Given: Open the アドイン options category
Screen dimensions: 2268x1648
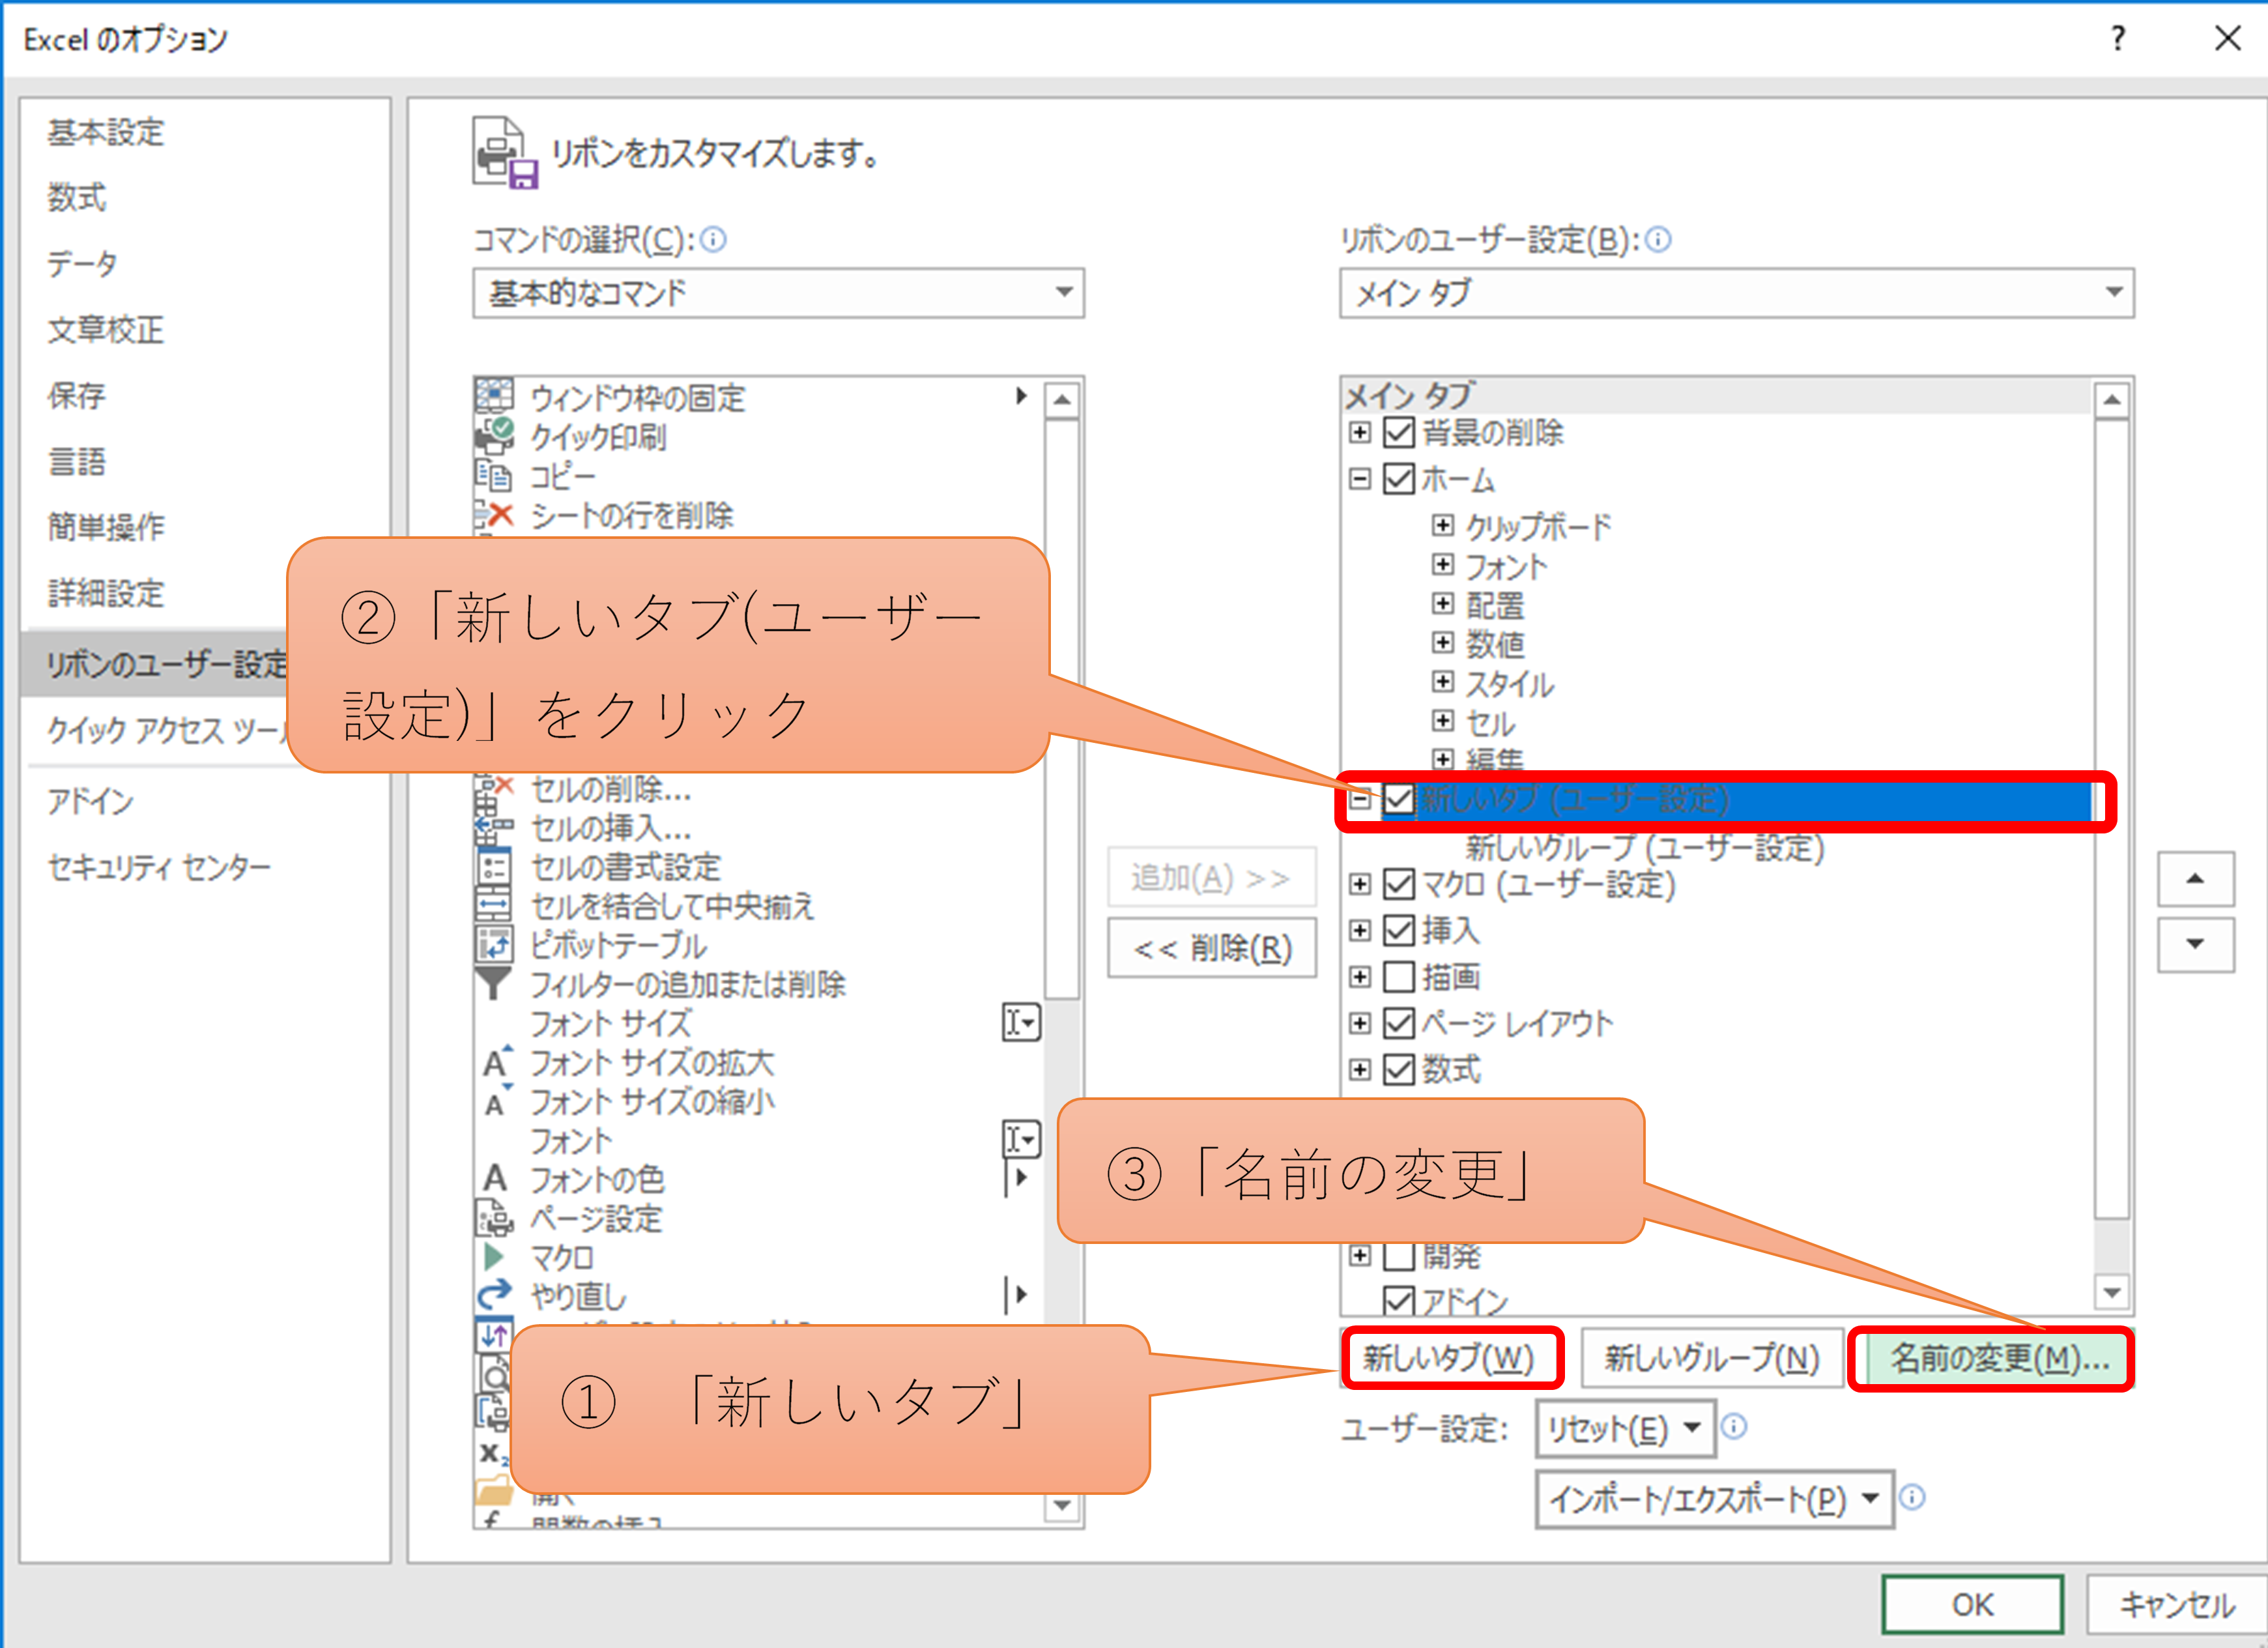Looking at the screenshot, I should point(90,800).
